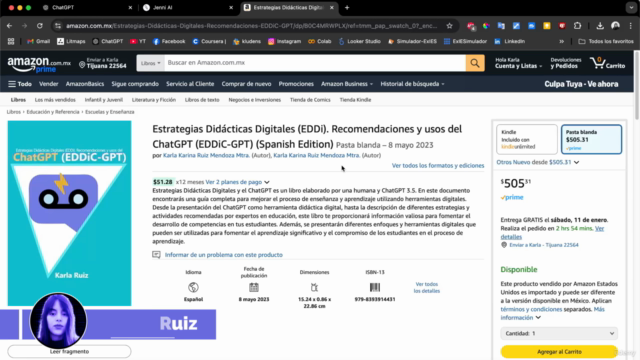Screen dimensions: 640x360
Task: Click the browser forward arrow
Action: (x=24, y=26)
